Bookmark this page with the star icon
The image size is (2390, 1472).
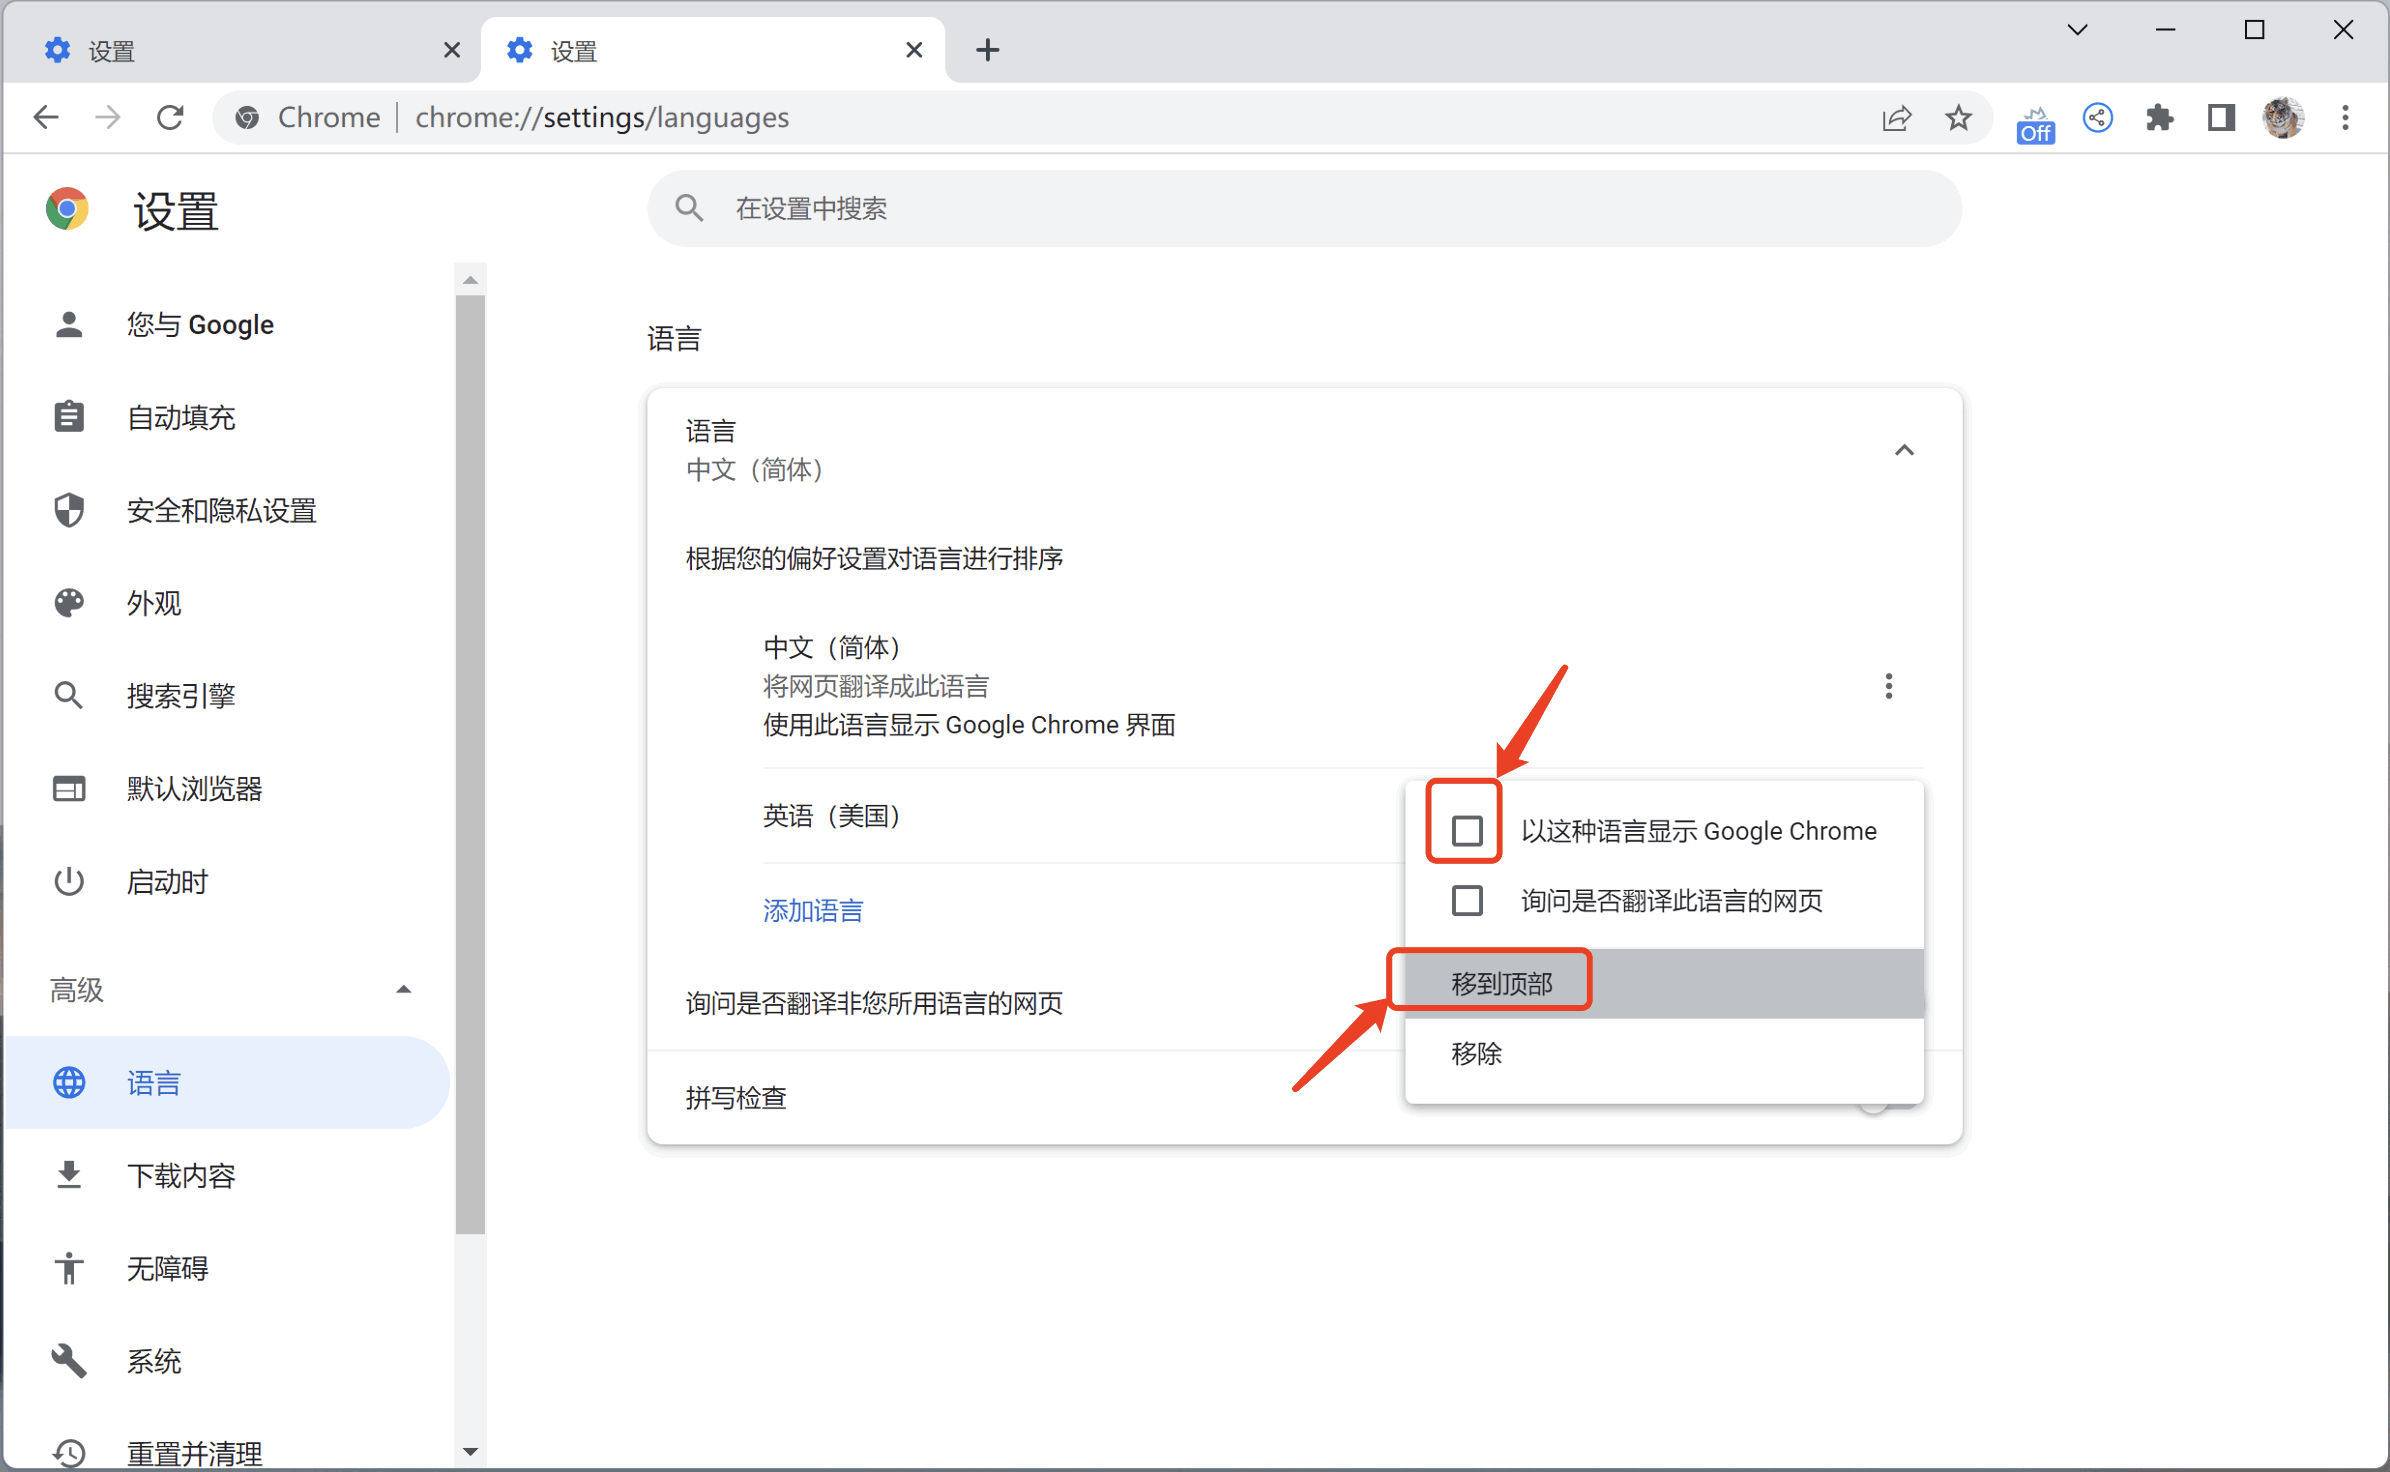[1958, 118]
